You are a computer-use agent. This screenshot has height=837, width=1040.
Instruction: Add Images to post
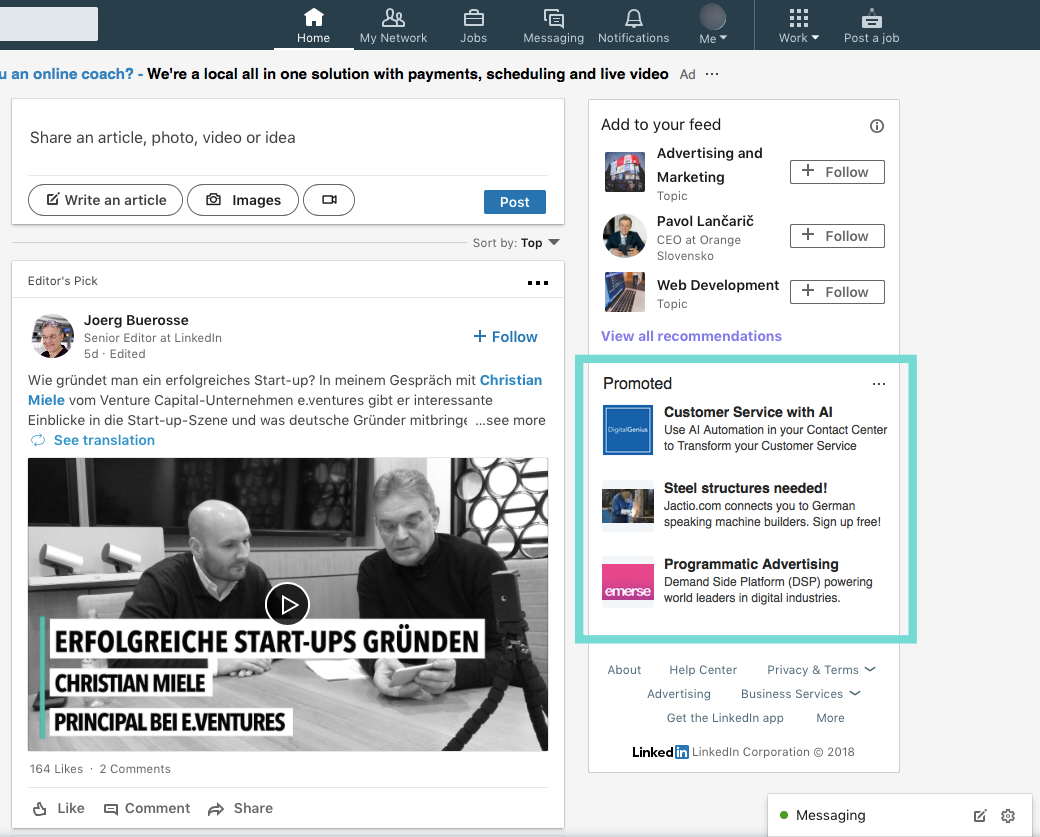tap(243, 200)
